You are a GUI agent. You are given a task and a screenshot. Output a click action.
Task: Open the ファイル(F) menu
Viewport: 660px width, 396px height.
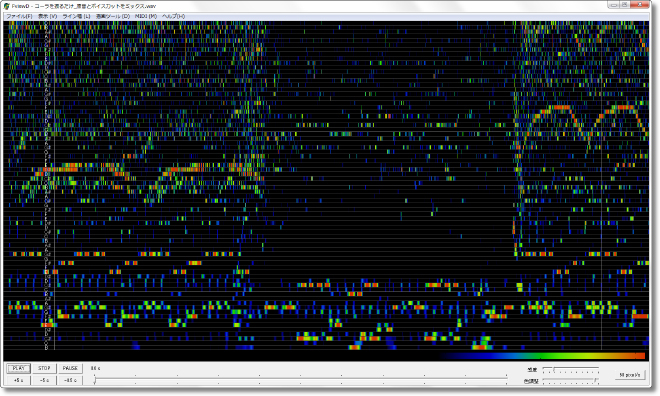coord(19,16)
